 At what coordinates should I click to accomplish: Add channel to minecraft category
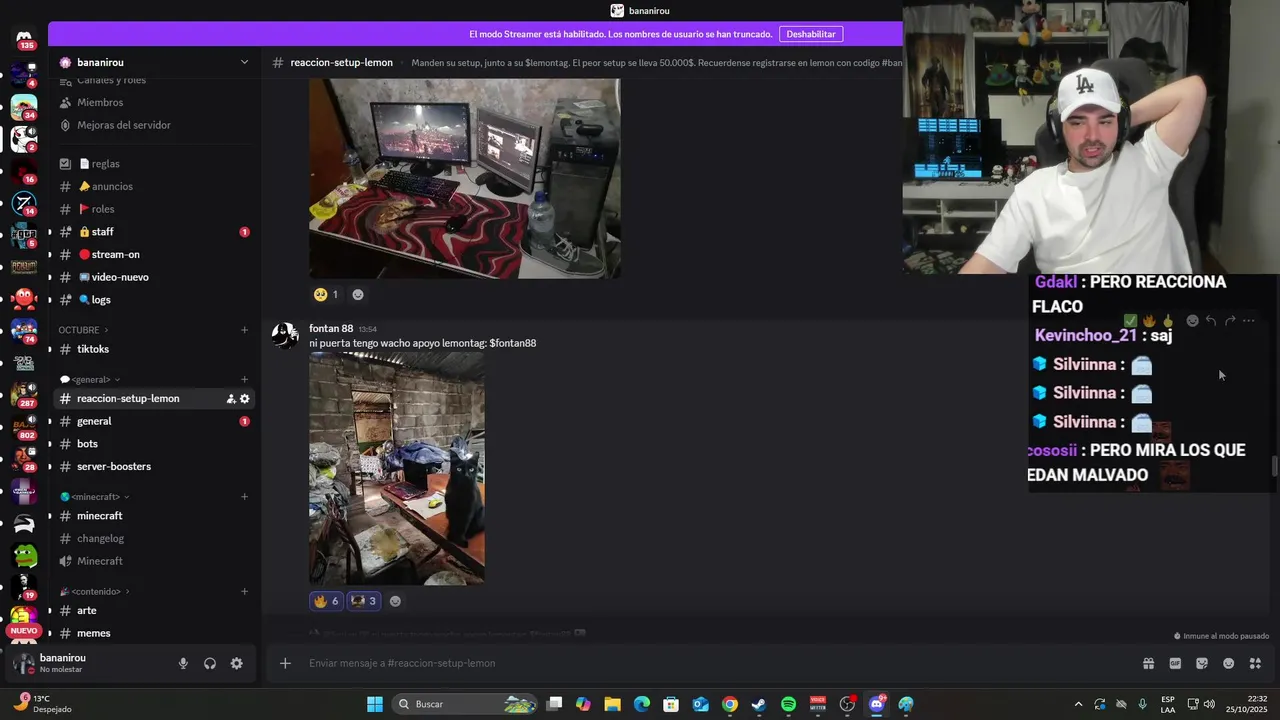[244, 497]
